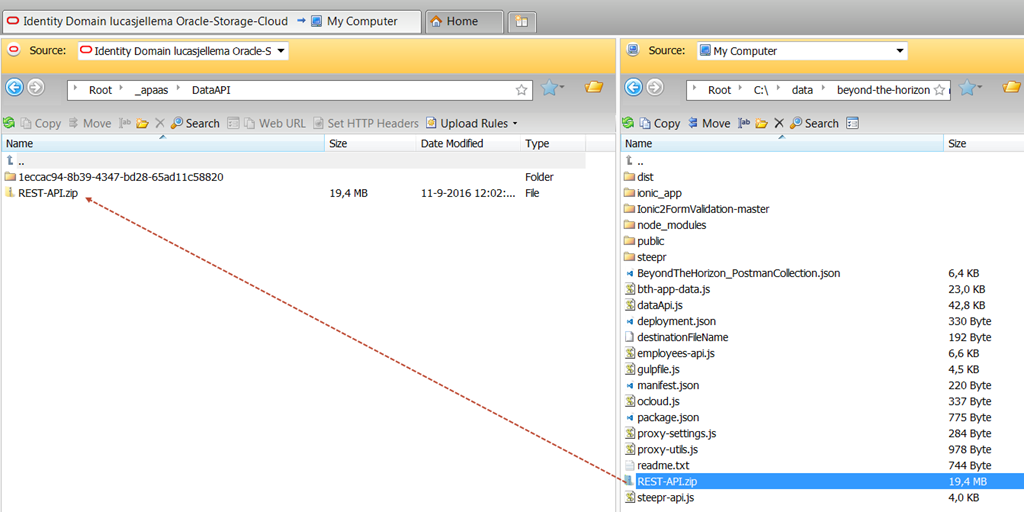Click the delete X icon in right pane
The image size is (1024, 512).
[777, 123]
